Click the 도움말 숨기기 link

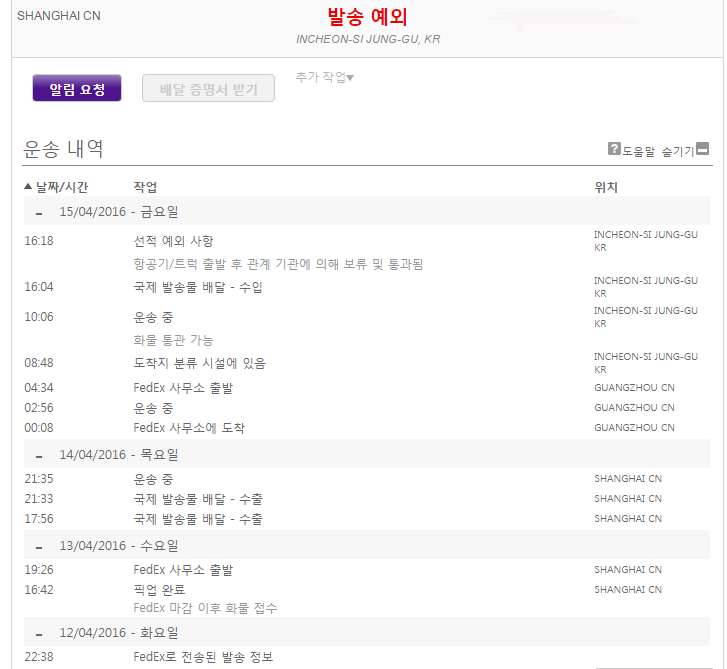[658, 151]
